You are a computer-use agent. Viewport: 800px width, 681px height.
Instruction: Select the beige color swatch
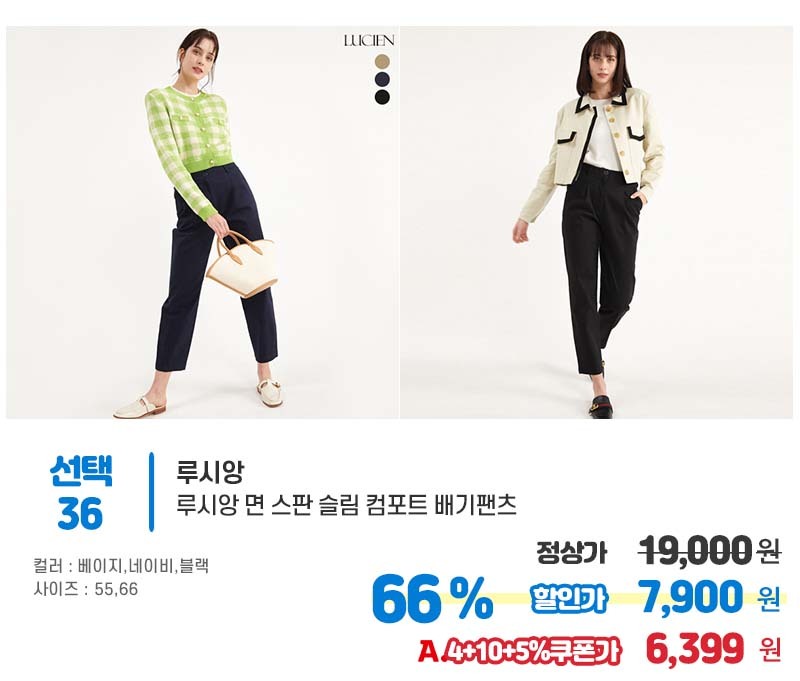pyautogui.click(x=382, y=62)
